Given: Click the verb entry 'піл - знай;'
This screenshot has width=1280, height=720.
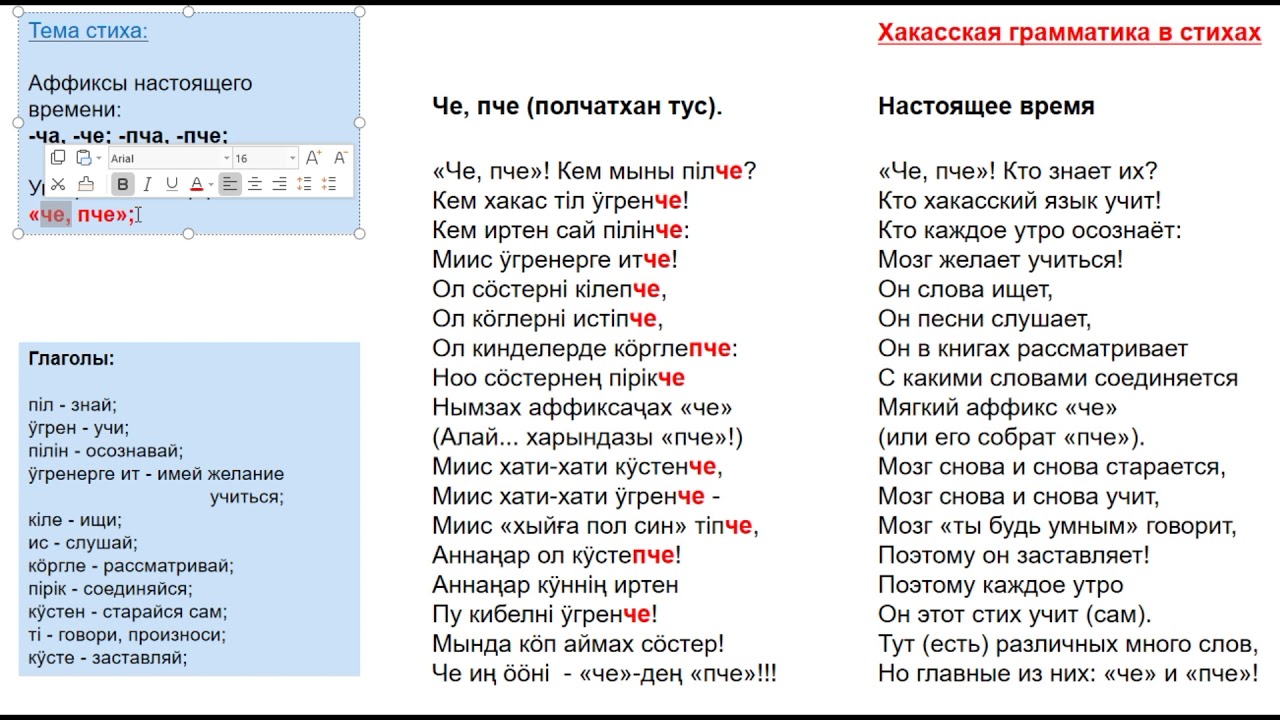Looking at the screenshot, I should point(73,405).
